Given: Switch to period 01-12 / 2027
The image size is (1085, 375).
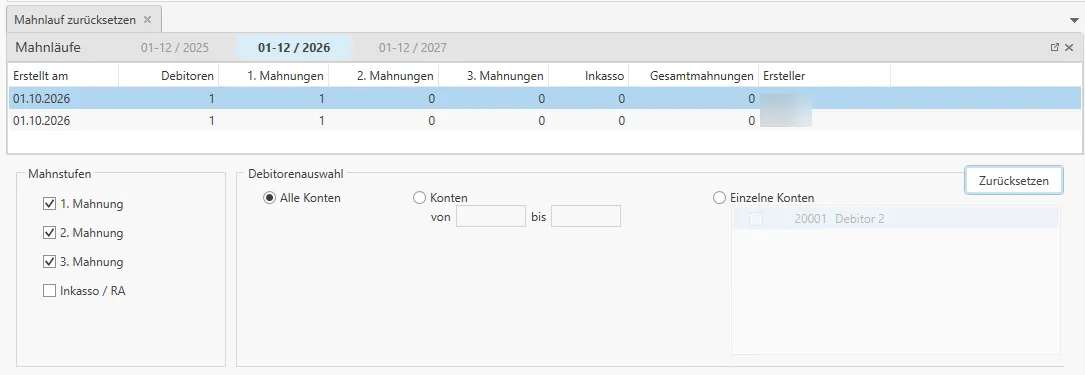Looking at the screenshot, I should 412,48.
